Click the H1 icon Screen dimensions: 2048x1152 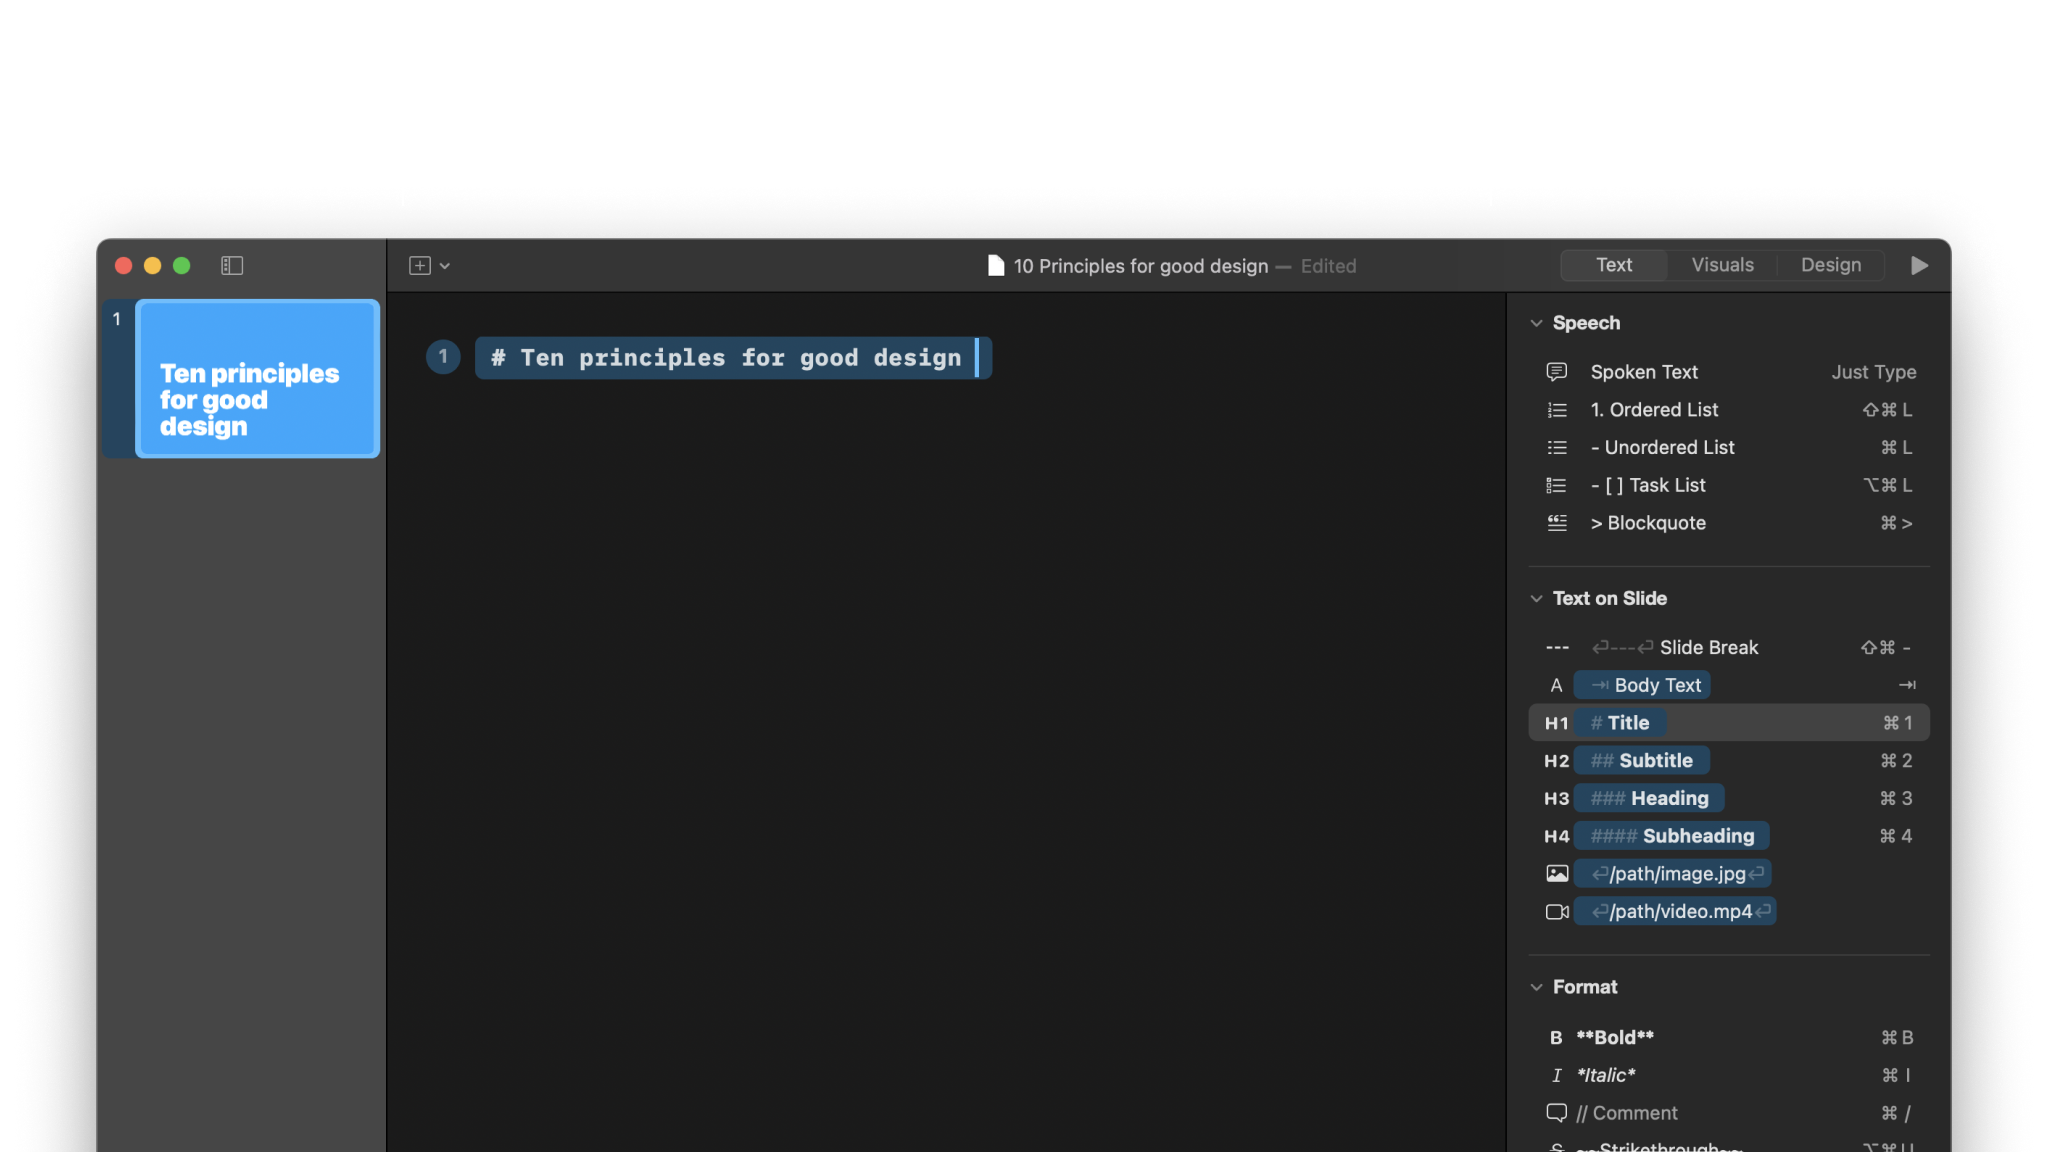click(x=1556, y=723)
